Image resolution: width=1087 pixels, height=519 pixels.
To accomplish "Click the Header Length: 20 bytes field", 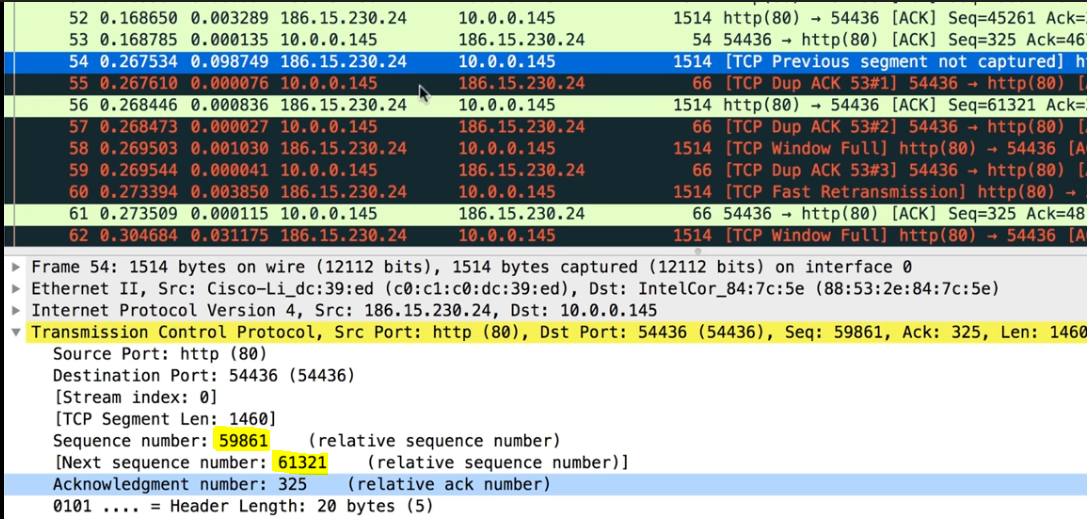I will [243, 506].
